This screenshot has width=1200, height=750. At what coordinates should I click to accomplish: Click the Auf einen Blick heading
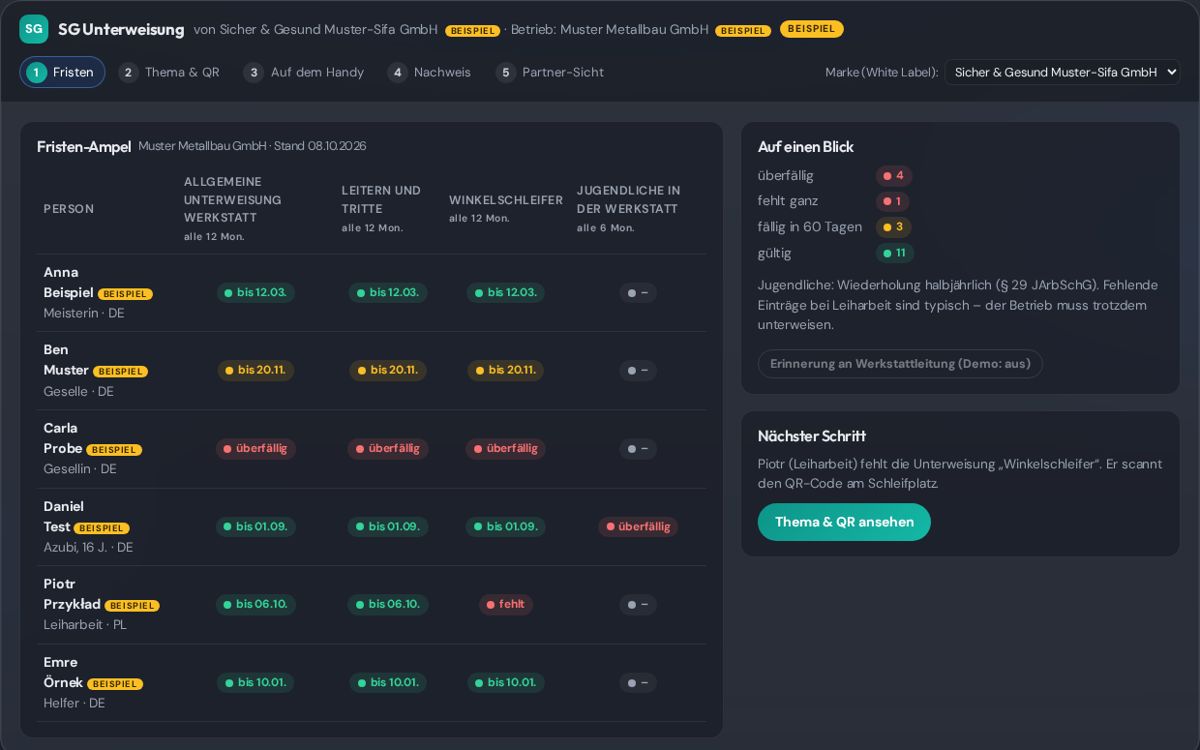[x=806, y=147]
